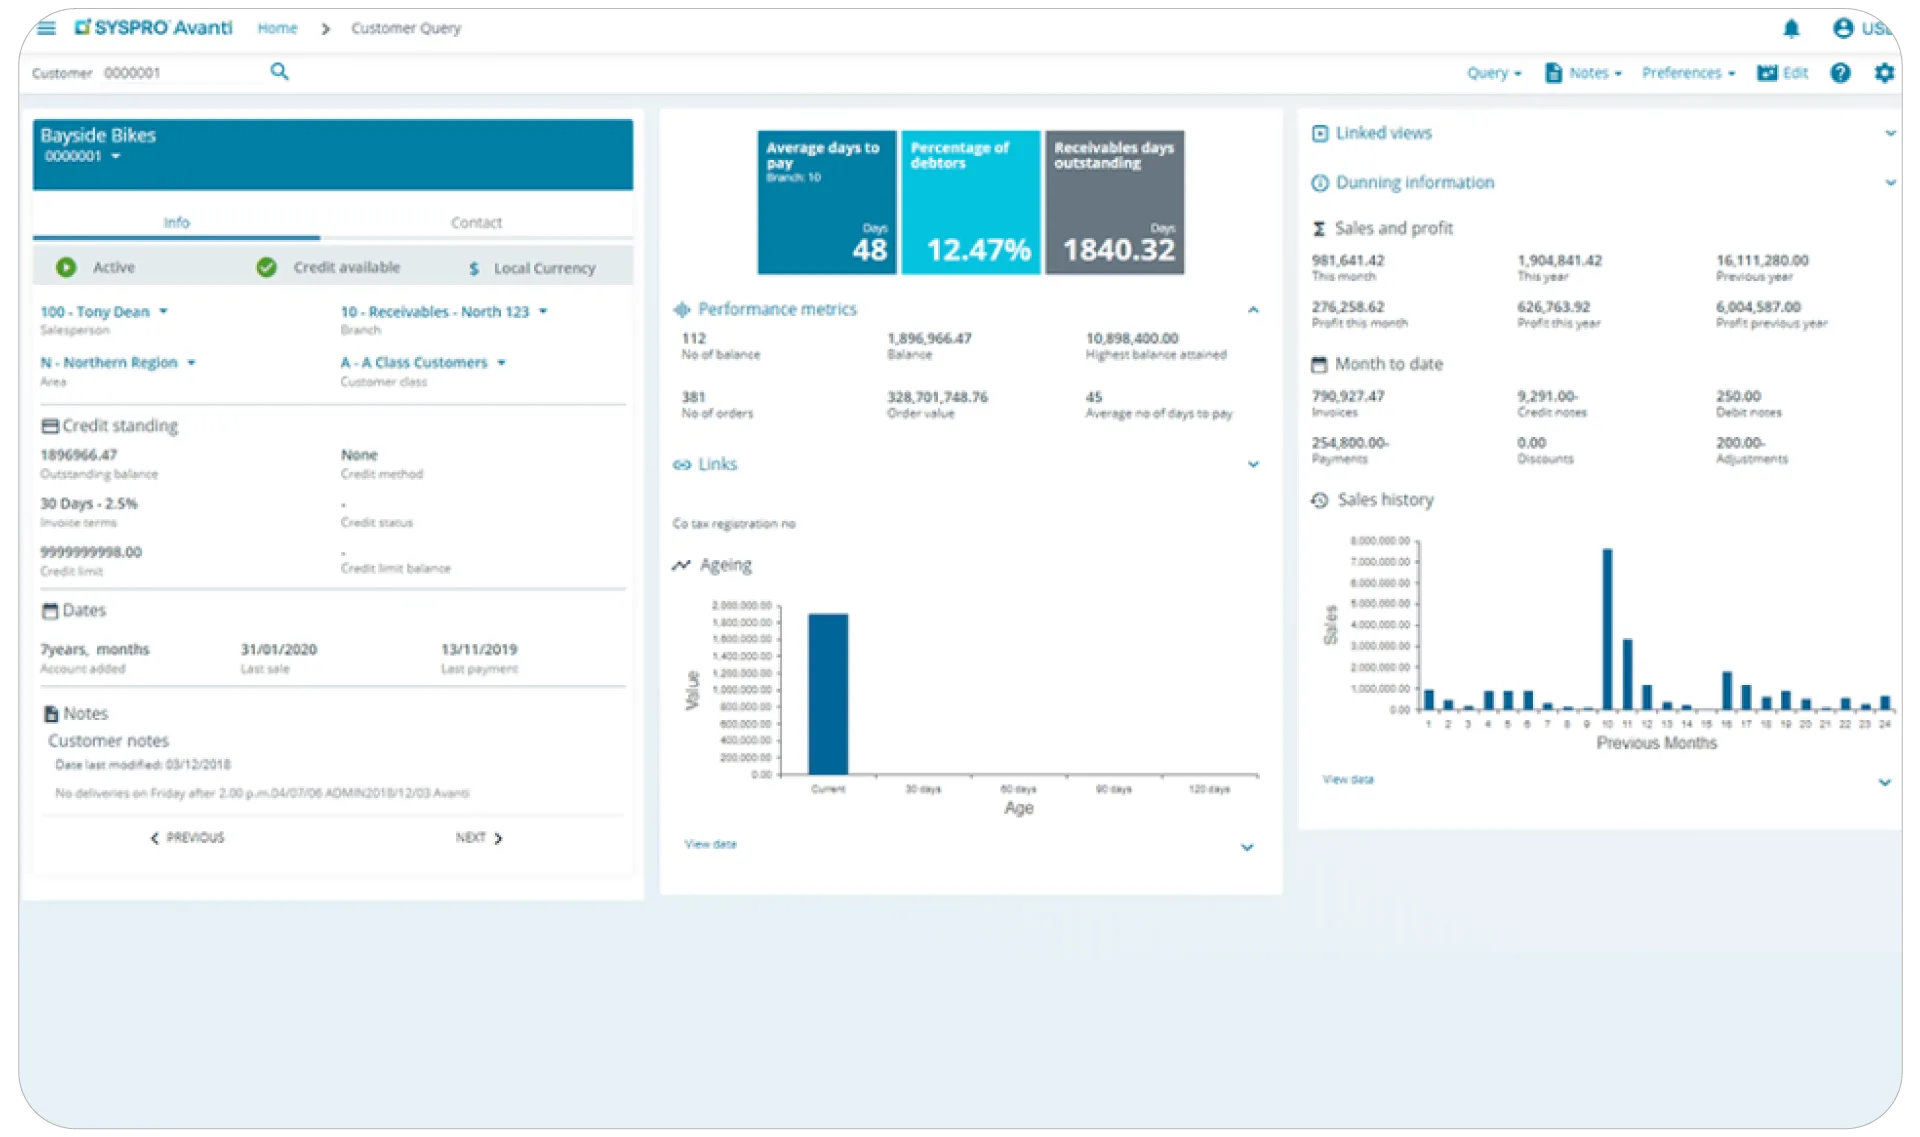
Task: Click the Notes document icon in toolbar
Action: click(x=1553, y=72)
